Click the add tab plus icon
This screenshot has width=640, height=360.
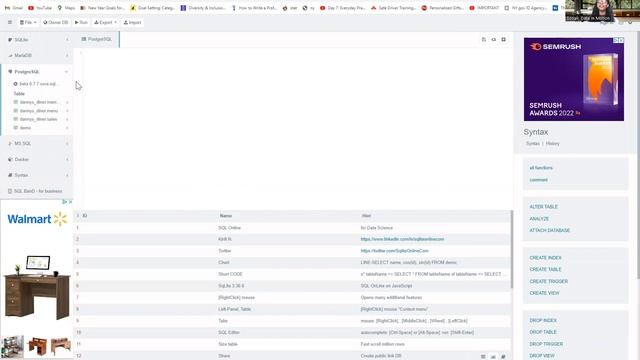click(503, 40)
